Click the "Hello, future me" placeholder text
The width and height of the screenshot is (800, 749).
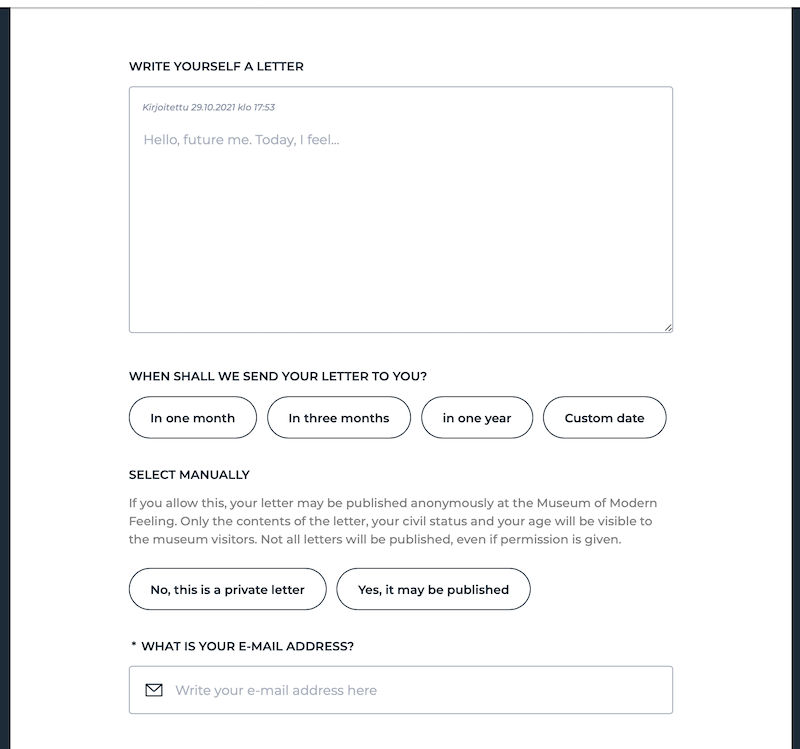pos(241,140)
